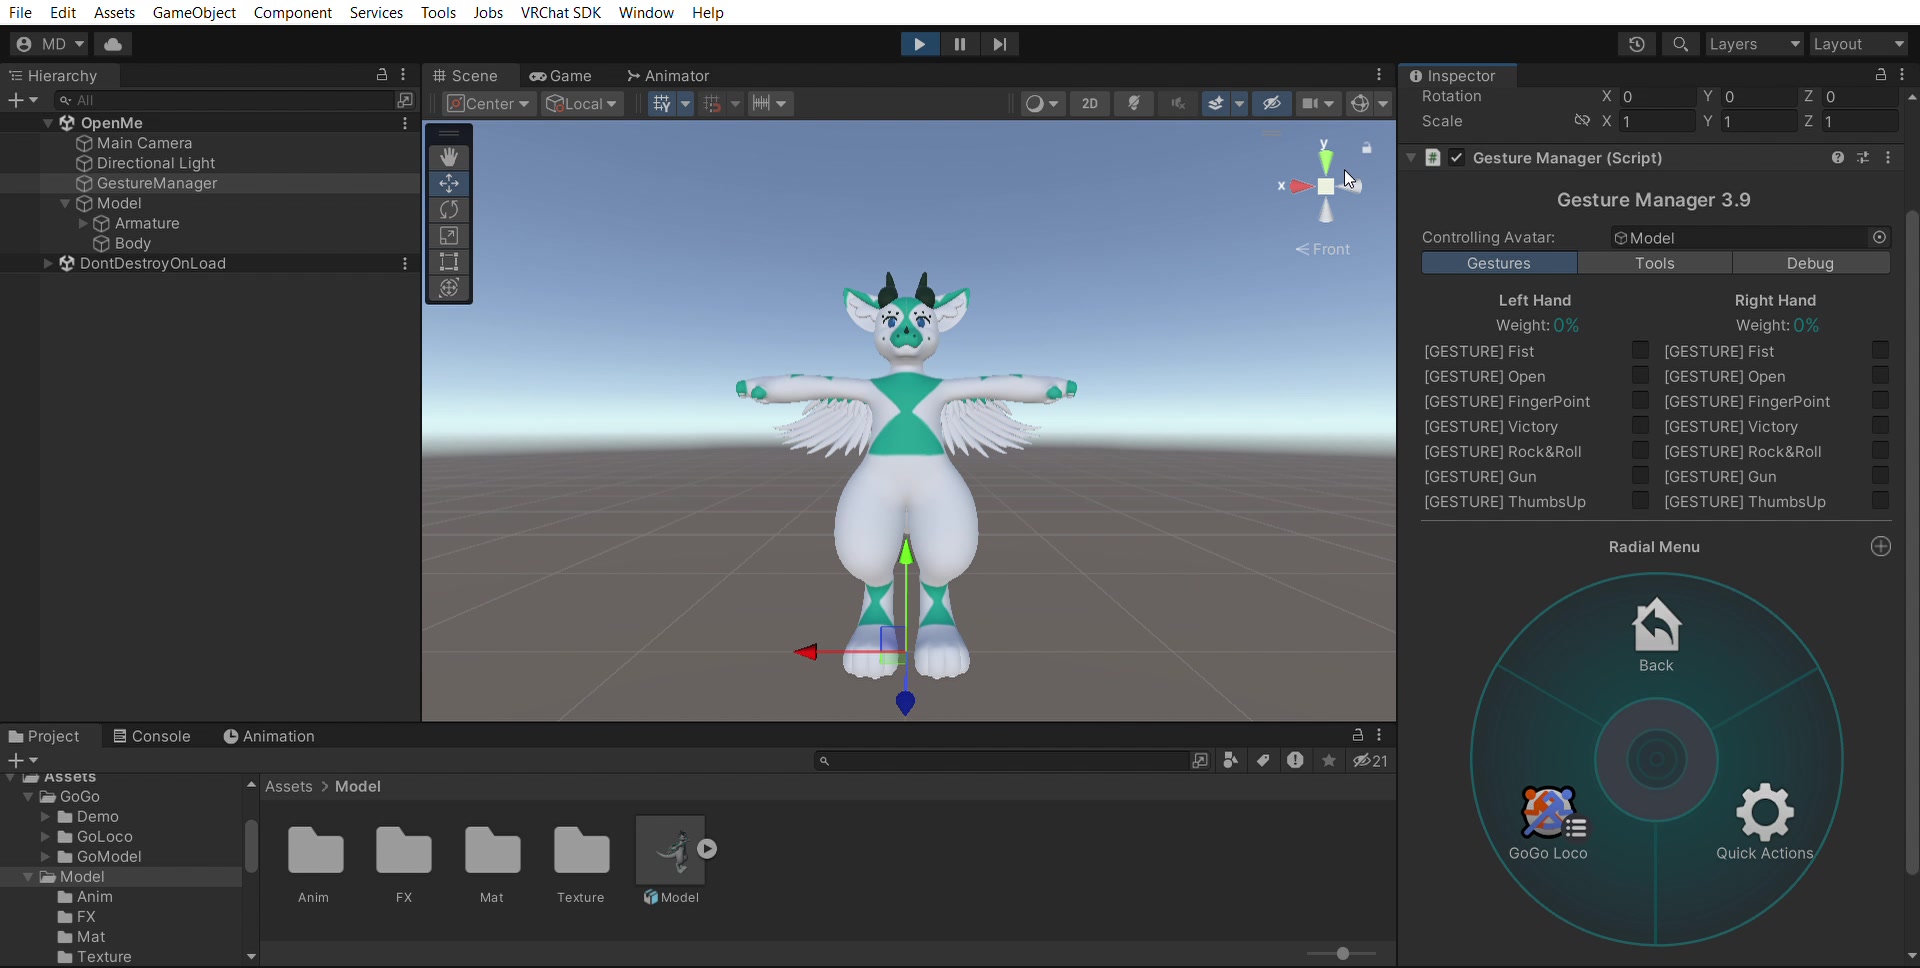Adjust the Project icon size slider

pos(1342,953)
